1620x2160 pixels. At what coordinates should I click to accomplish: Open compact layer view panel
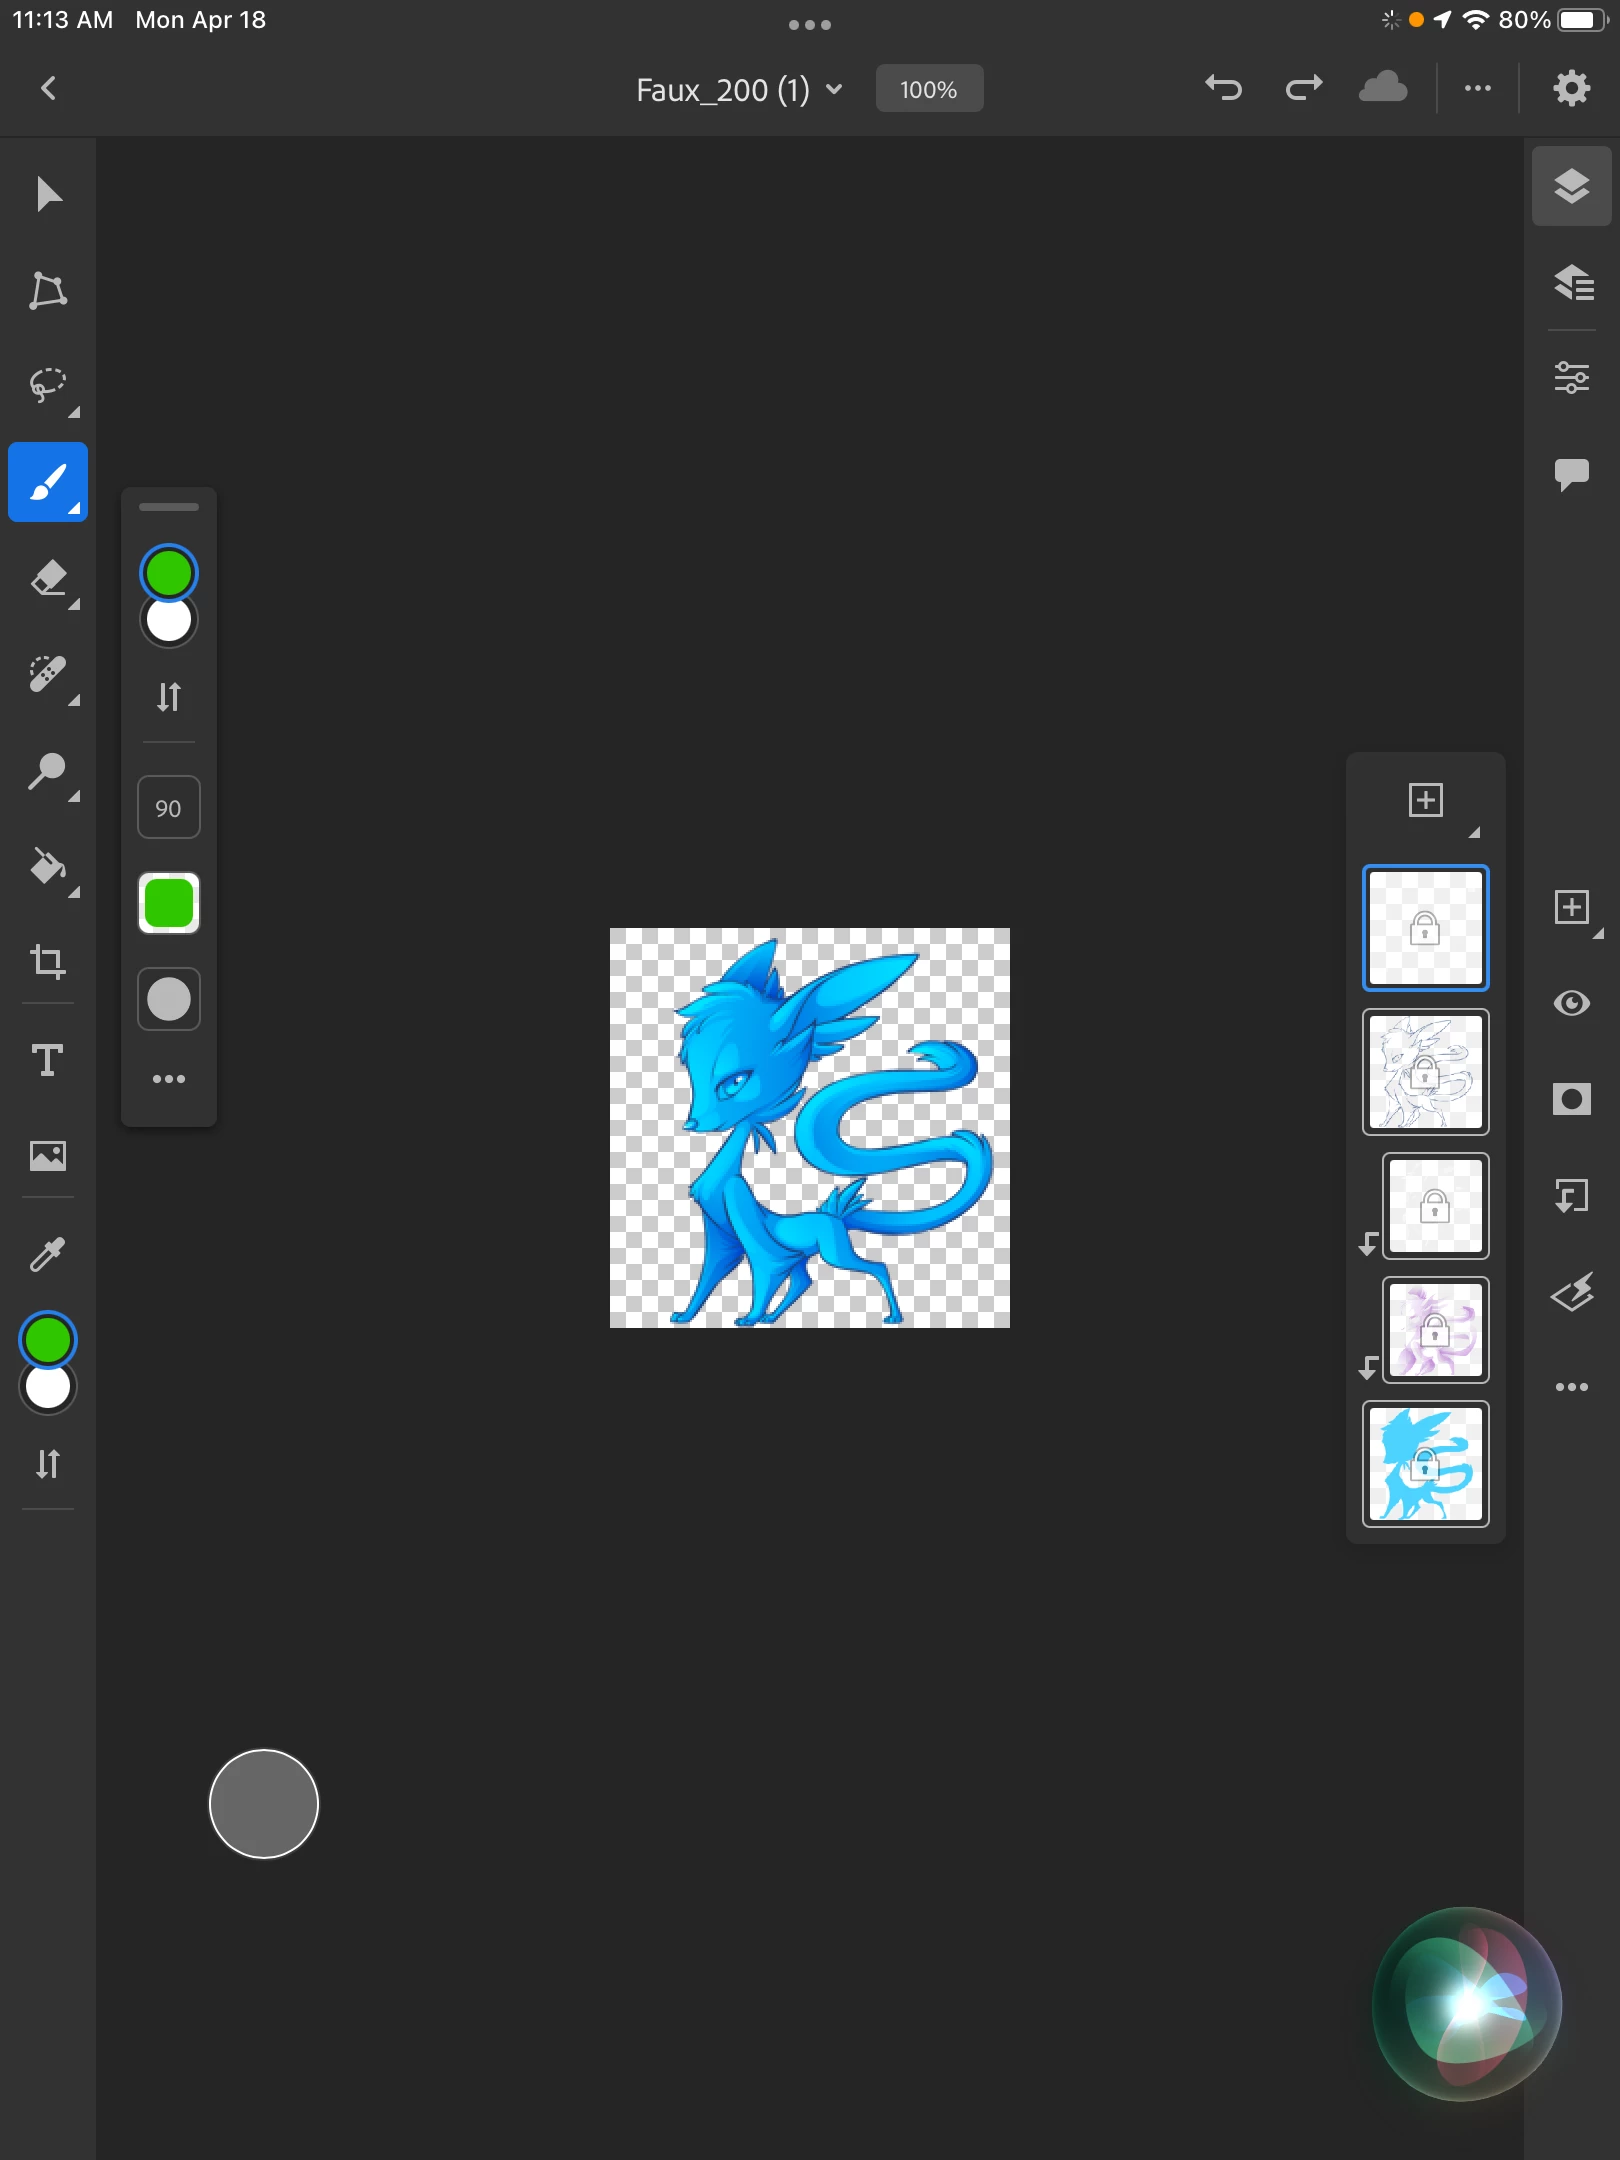pos(1572,186)
